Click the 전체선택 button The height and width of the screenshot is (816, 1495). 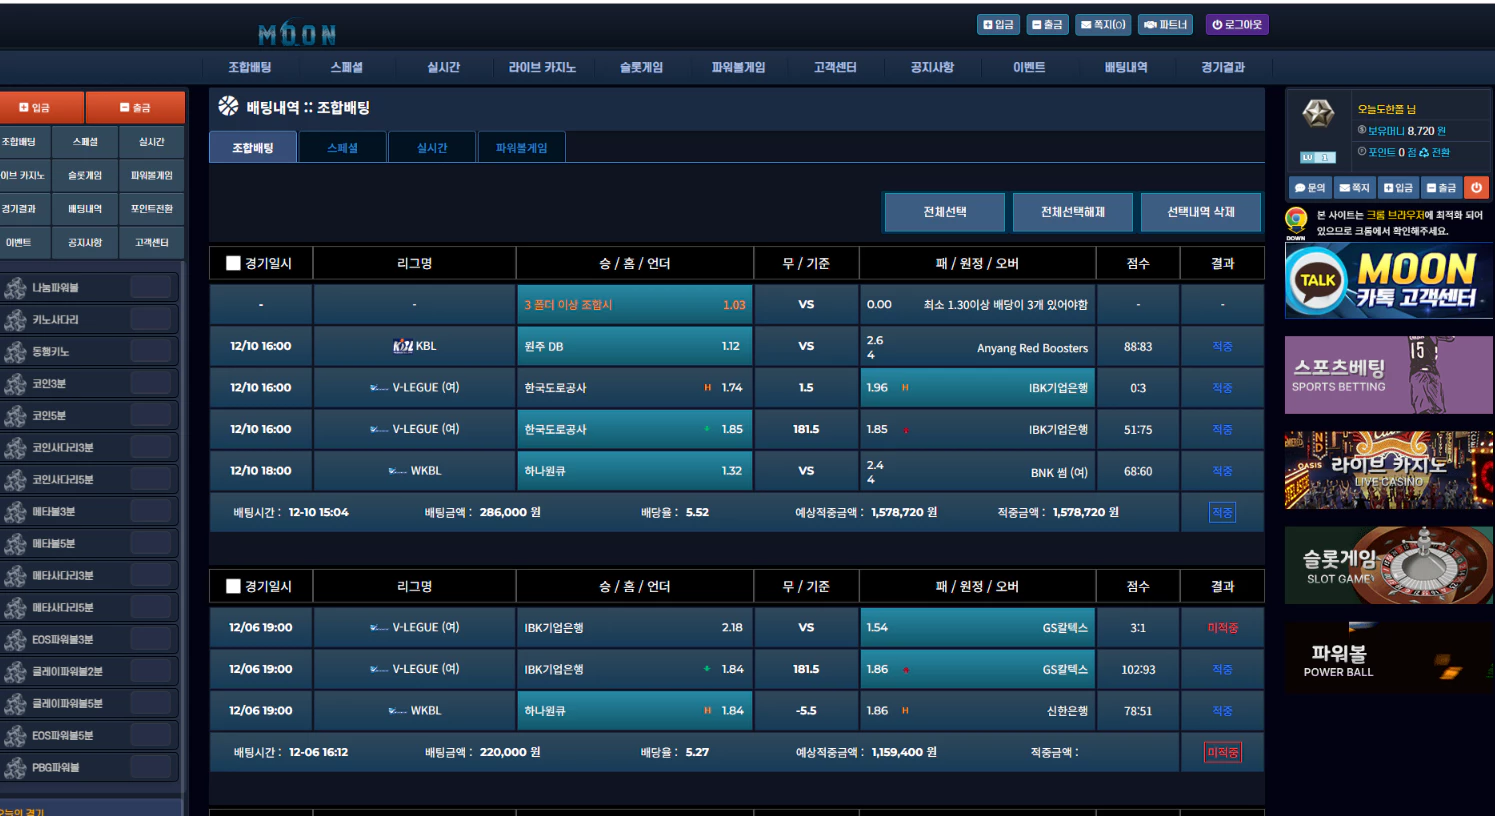click(945, 212)
